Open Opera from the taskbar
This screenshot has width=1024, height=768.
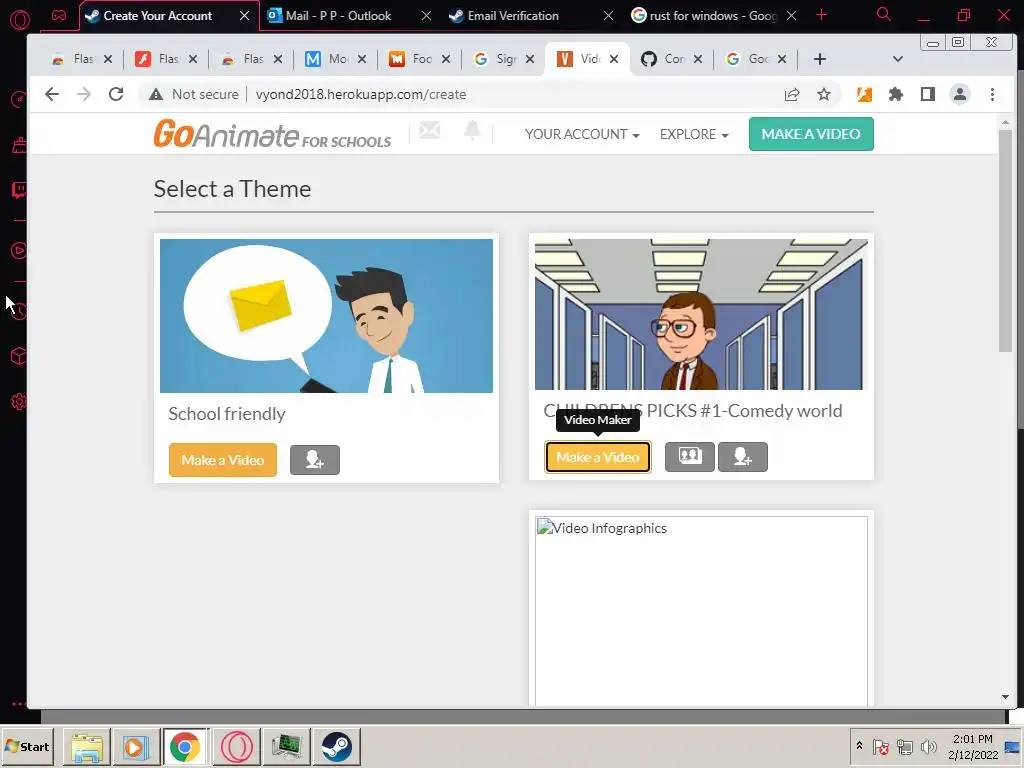(236, 746)
